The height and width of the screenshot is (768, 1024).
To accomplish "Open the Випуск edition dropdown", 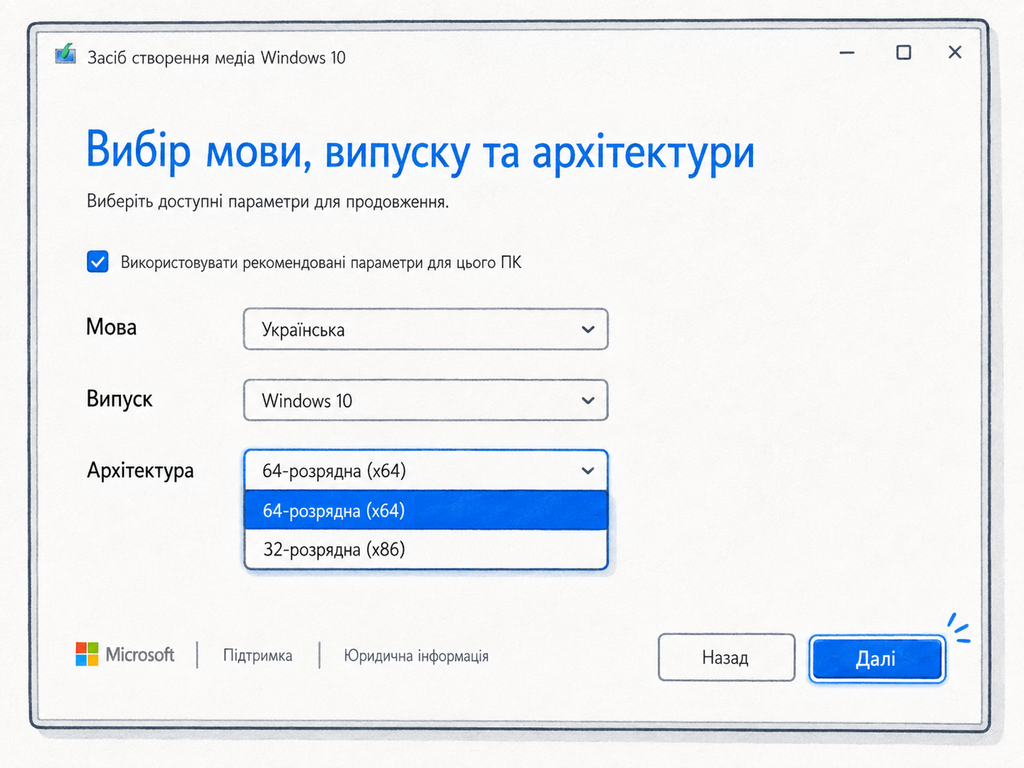I will click(426, 400).
